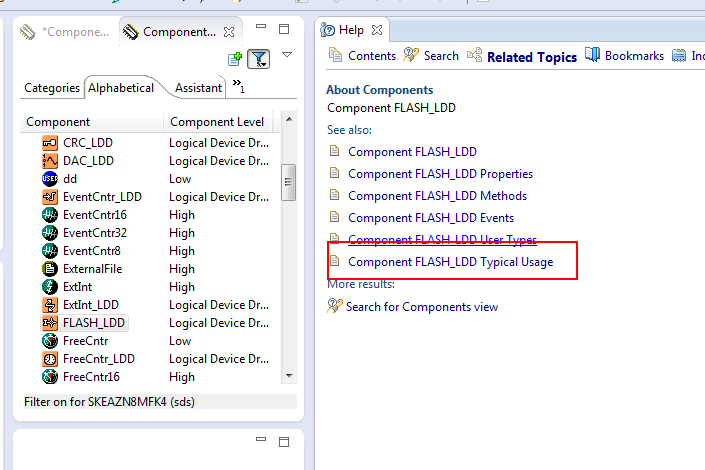Viewport: 705px width, 470px height.
Task: Open Related Topics in Help
Action: [x=522, y=57]
